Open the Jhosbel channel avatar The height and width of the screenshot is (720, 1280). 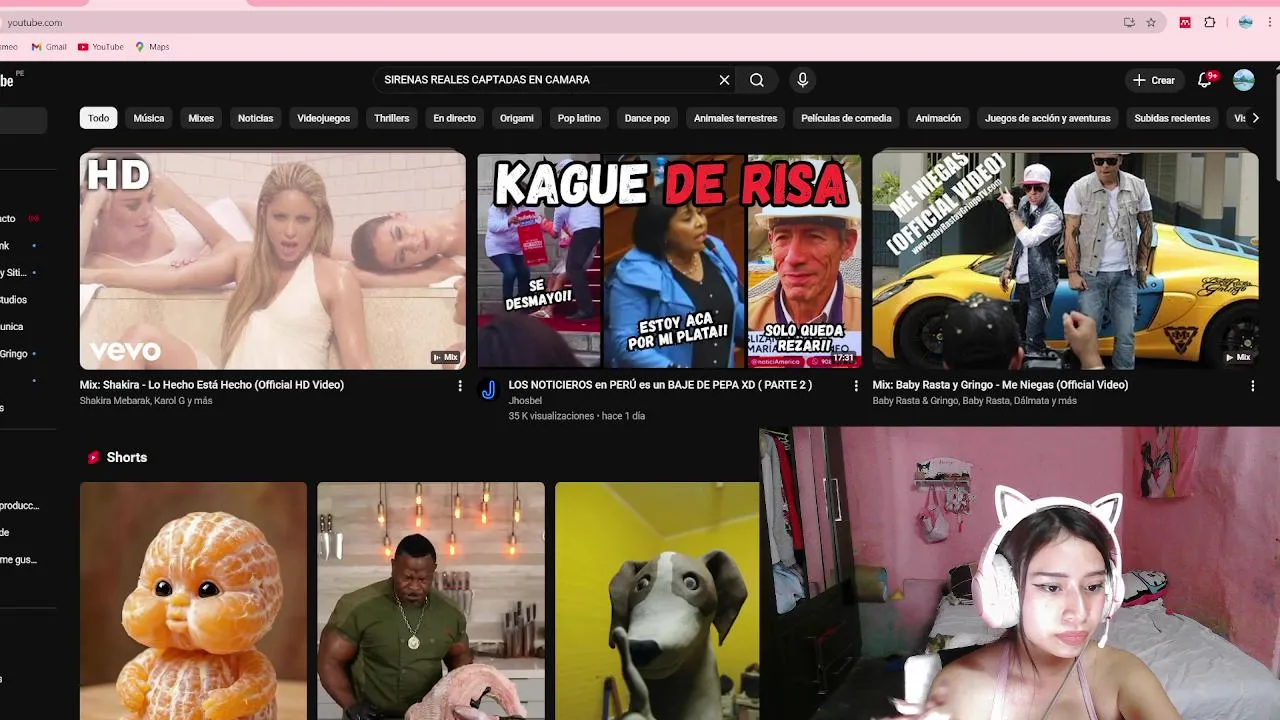(489, 390)
